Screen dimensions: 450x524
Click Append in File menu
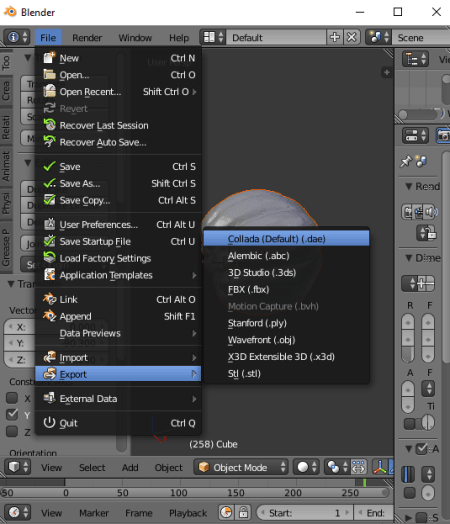pyautogui.click(x=118, y=316)
